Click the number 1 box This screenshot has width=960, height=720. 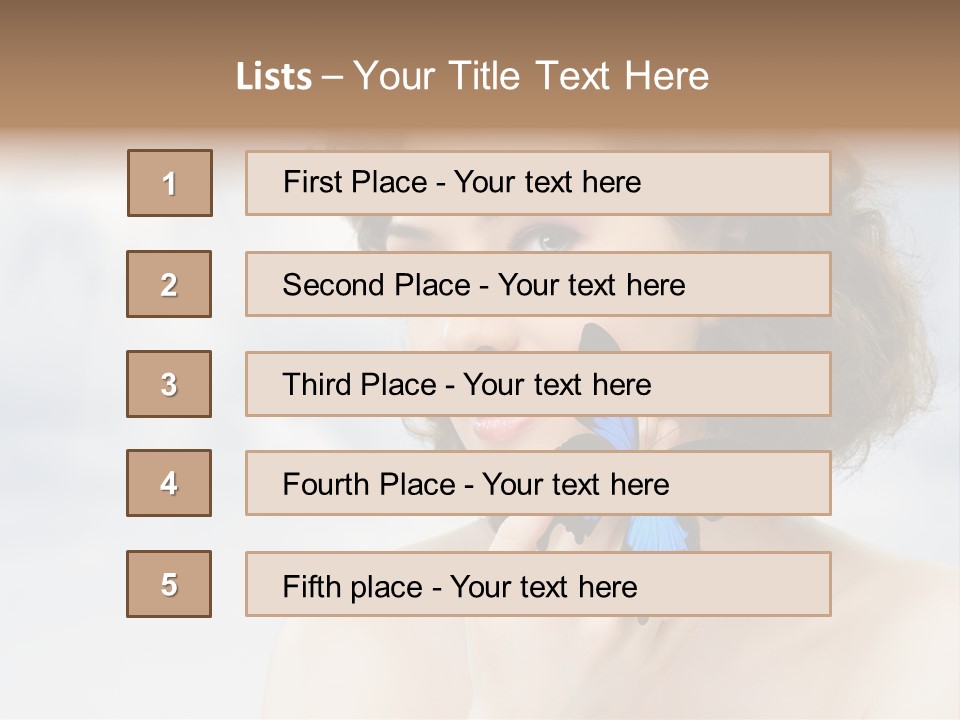tap(170, 183)
